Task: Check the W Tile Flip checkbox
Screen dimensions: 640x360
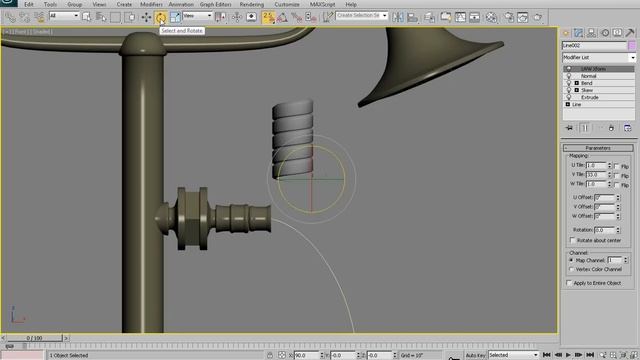Action: coord(616,185)
